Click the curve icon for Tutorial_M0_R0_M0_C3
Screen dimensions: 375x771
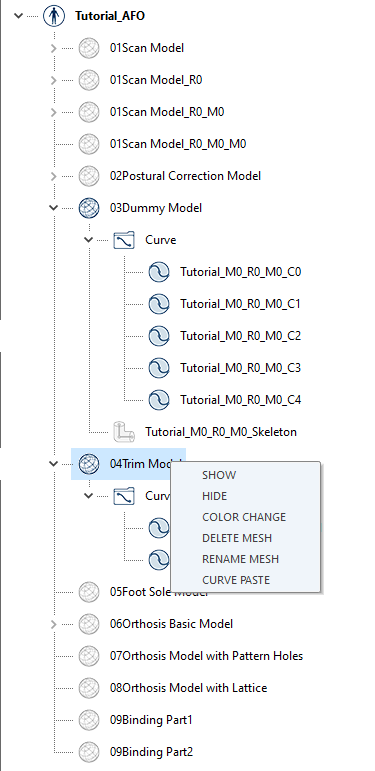point(159,368)
